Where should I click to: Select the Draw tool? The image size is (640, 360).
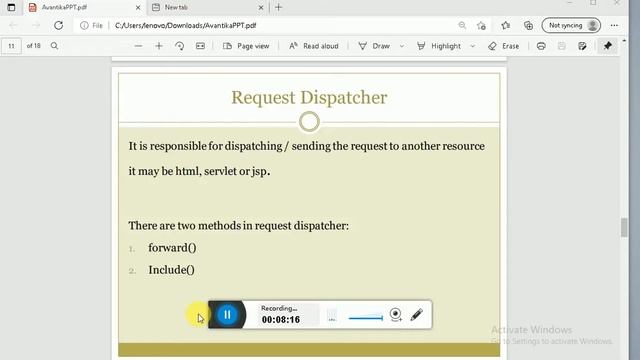[374, 46]
